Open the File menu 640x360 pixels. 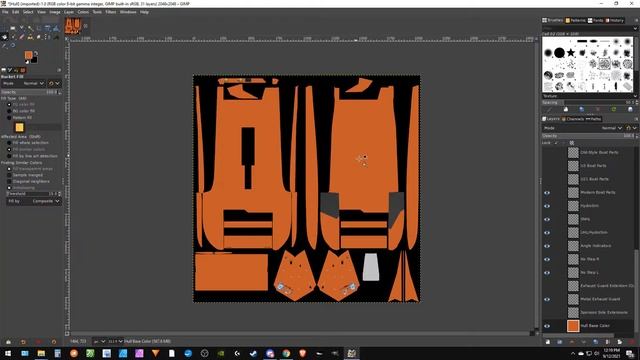(x=5, y=12)
